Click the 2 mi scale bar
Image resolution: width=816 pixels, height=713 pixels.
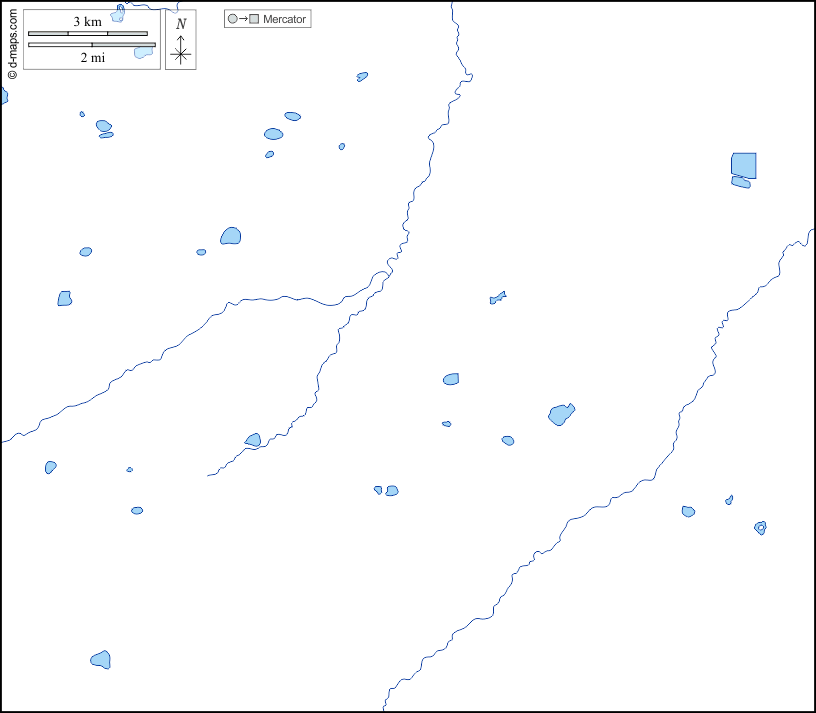pyautogui.click(x=91, y=45)
